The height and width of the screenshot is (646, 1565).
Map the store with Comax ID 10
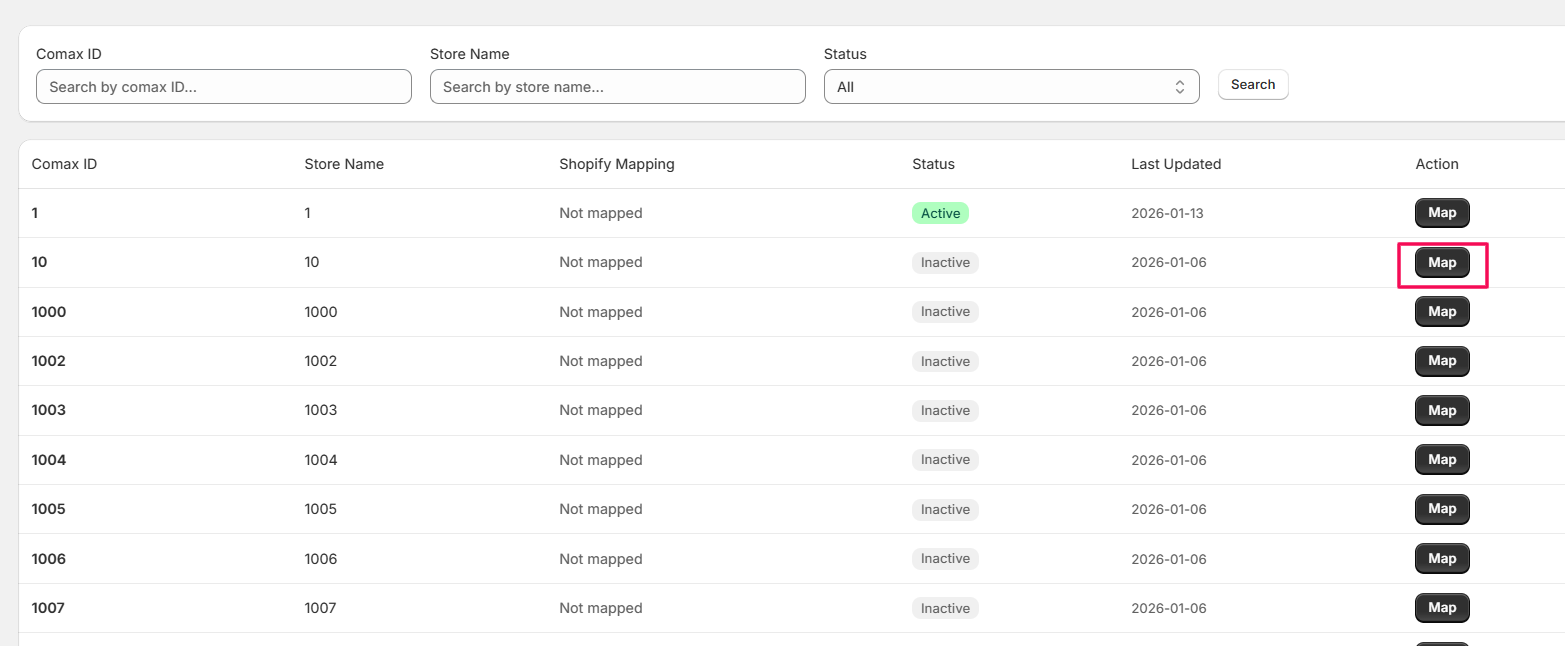(x=1441, y=263)
